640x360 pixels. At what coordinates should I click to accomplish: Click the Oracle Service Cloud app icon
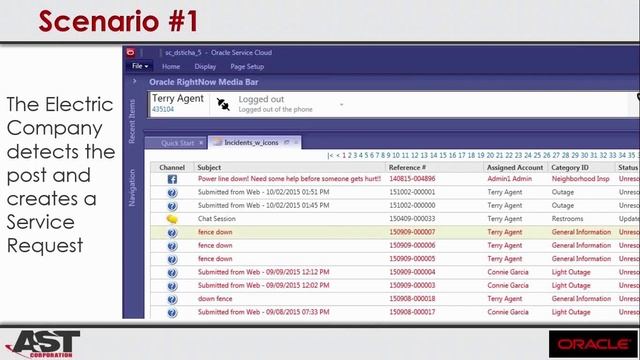click(131, 52)
